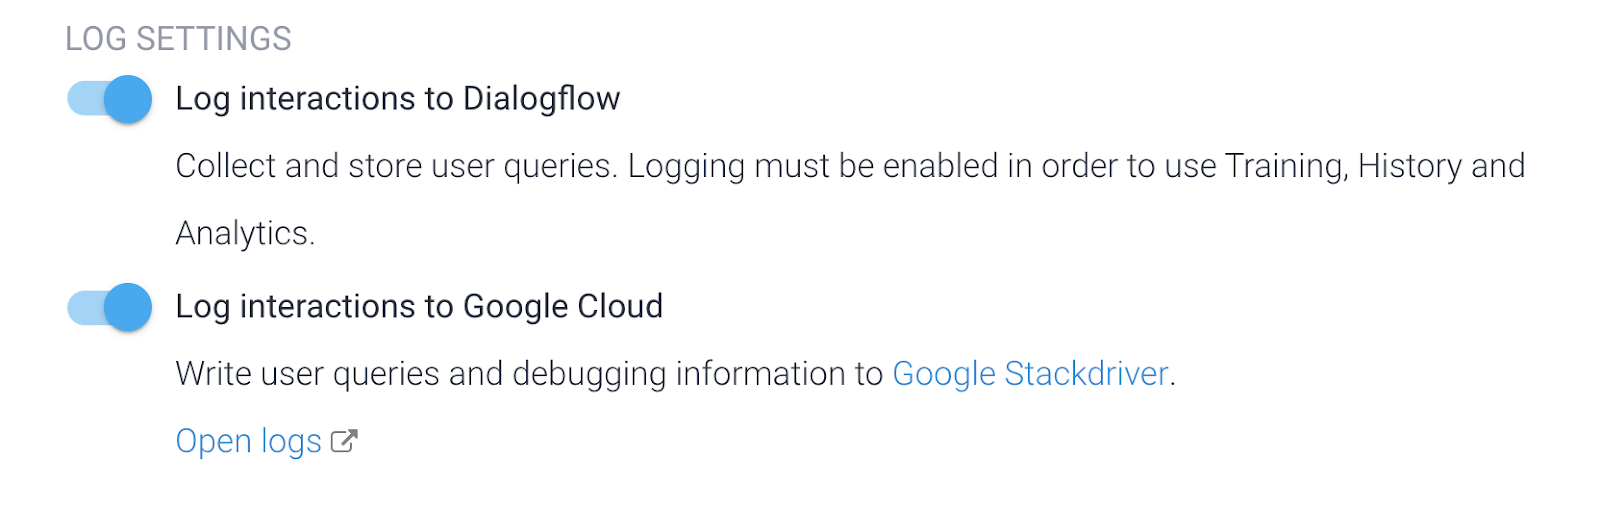1600x510 pixels.
Task: Click the word 'Analytics.' in the description
Action: tap(245, 233)
